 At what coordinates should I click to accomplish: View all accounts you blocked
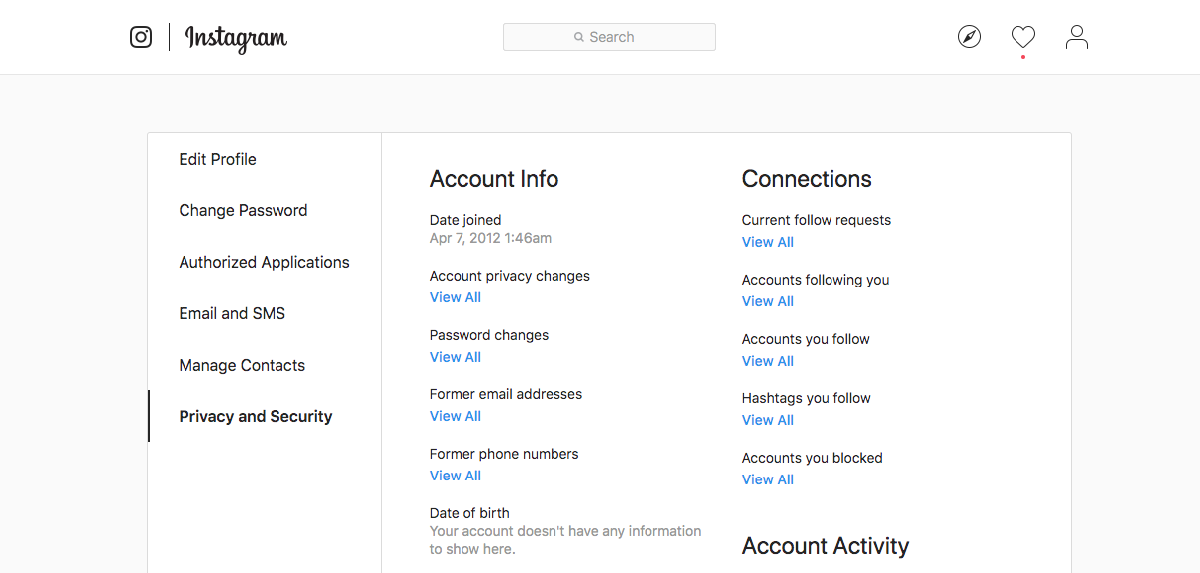click(767, 479)
